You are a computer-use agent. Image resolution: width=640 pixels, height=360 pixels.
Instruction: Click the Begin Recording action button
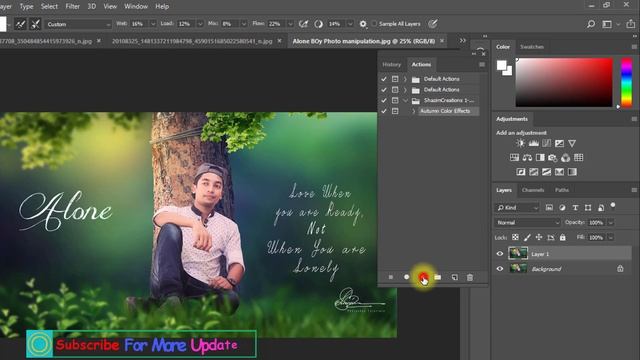(406, 277)
